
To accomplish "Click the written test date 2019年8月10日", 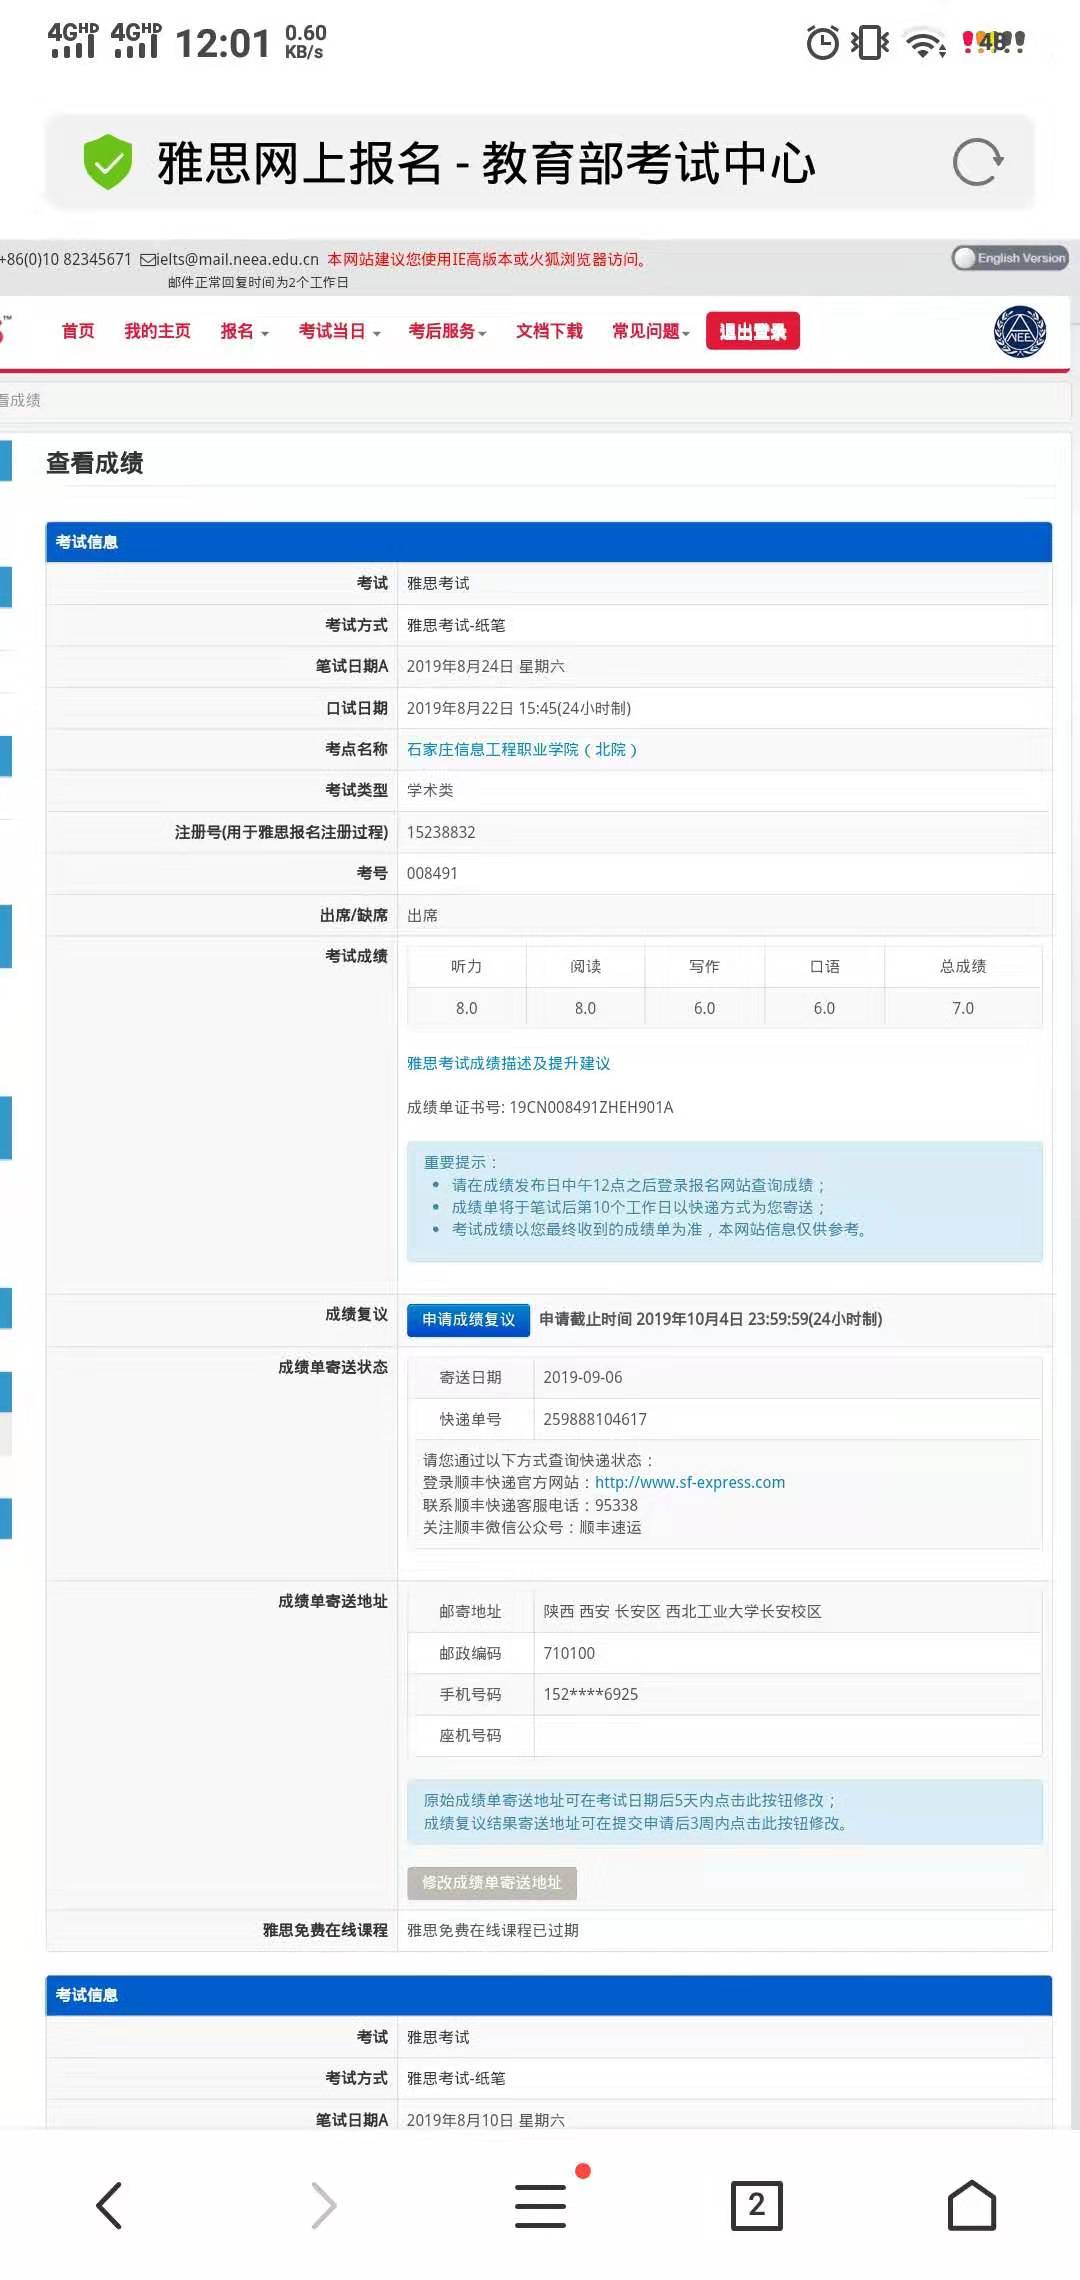I will point(486,2120).
